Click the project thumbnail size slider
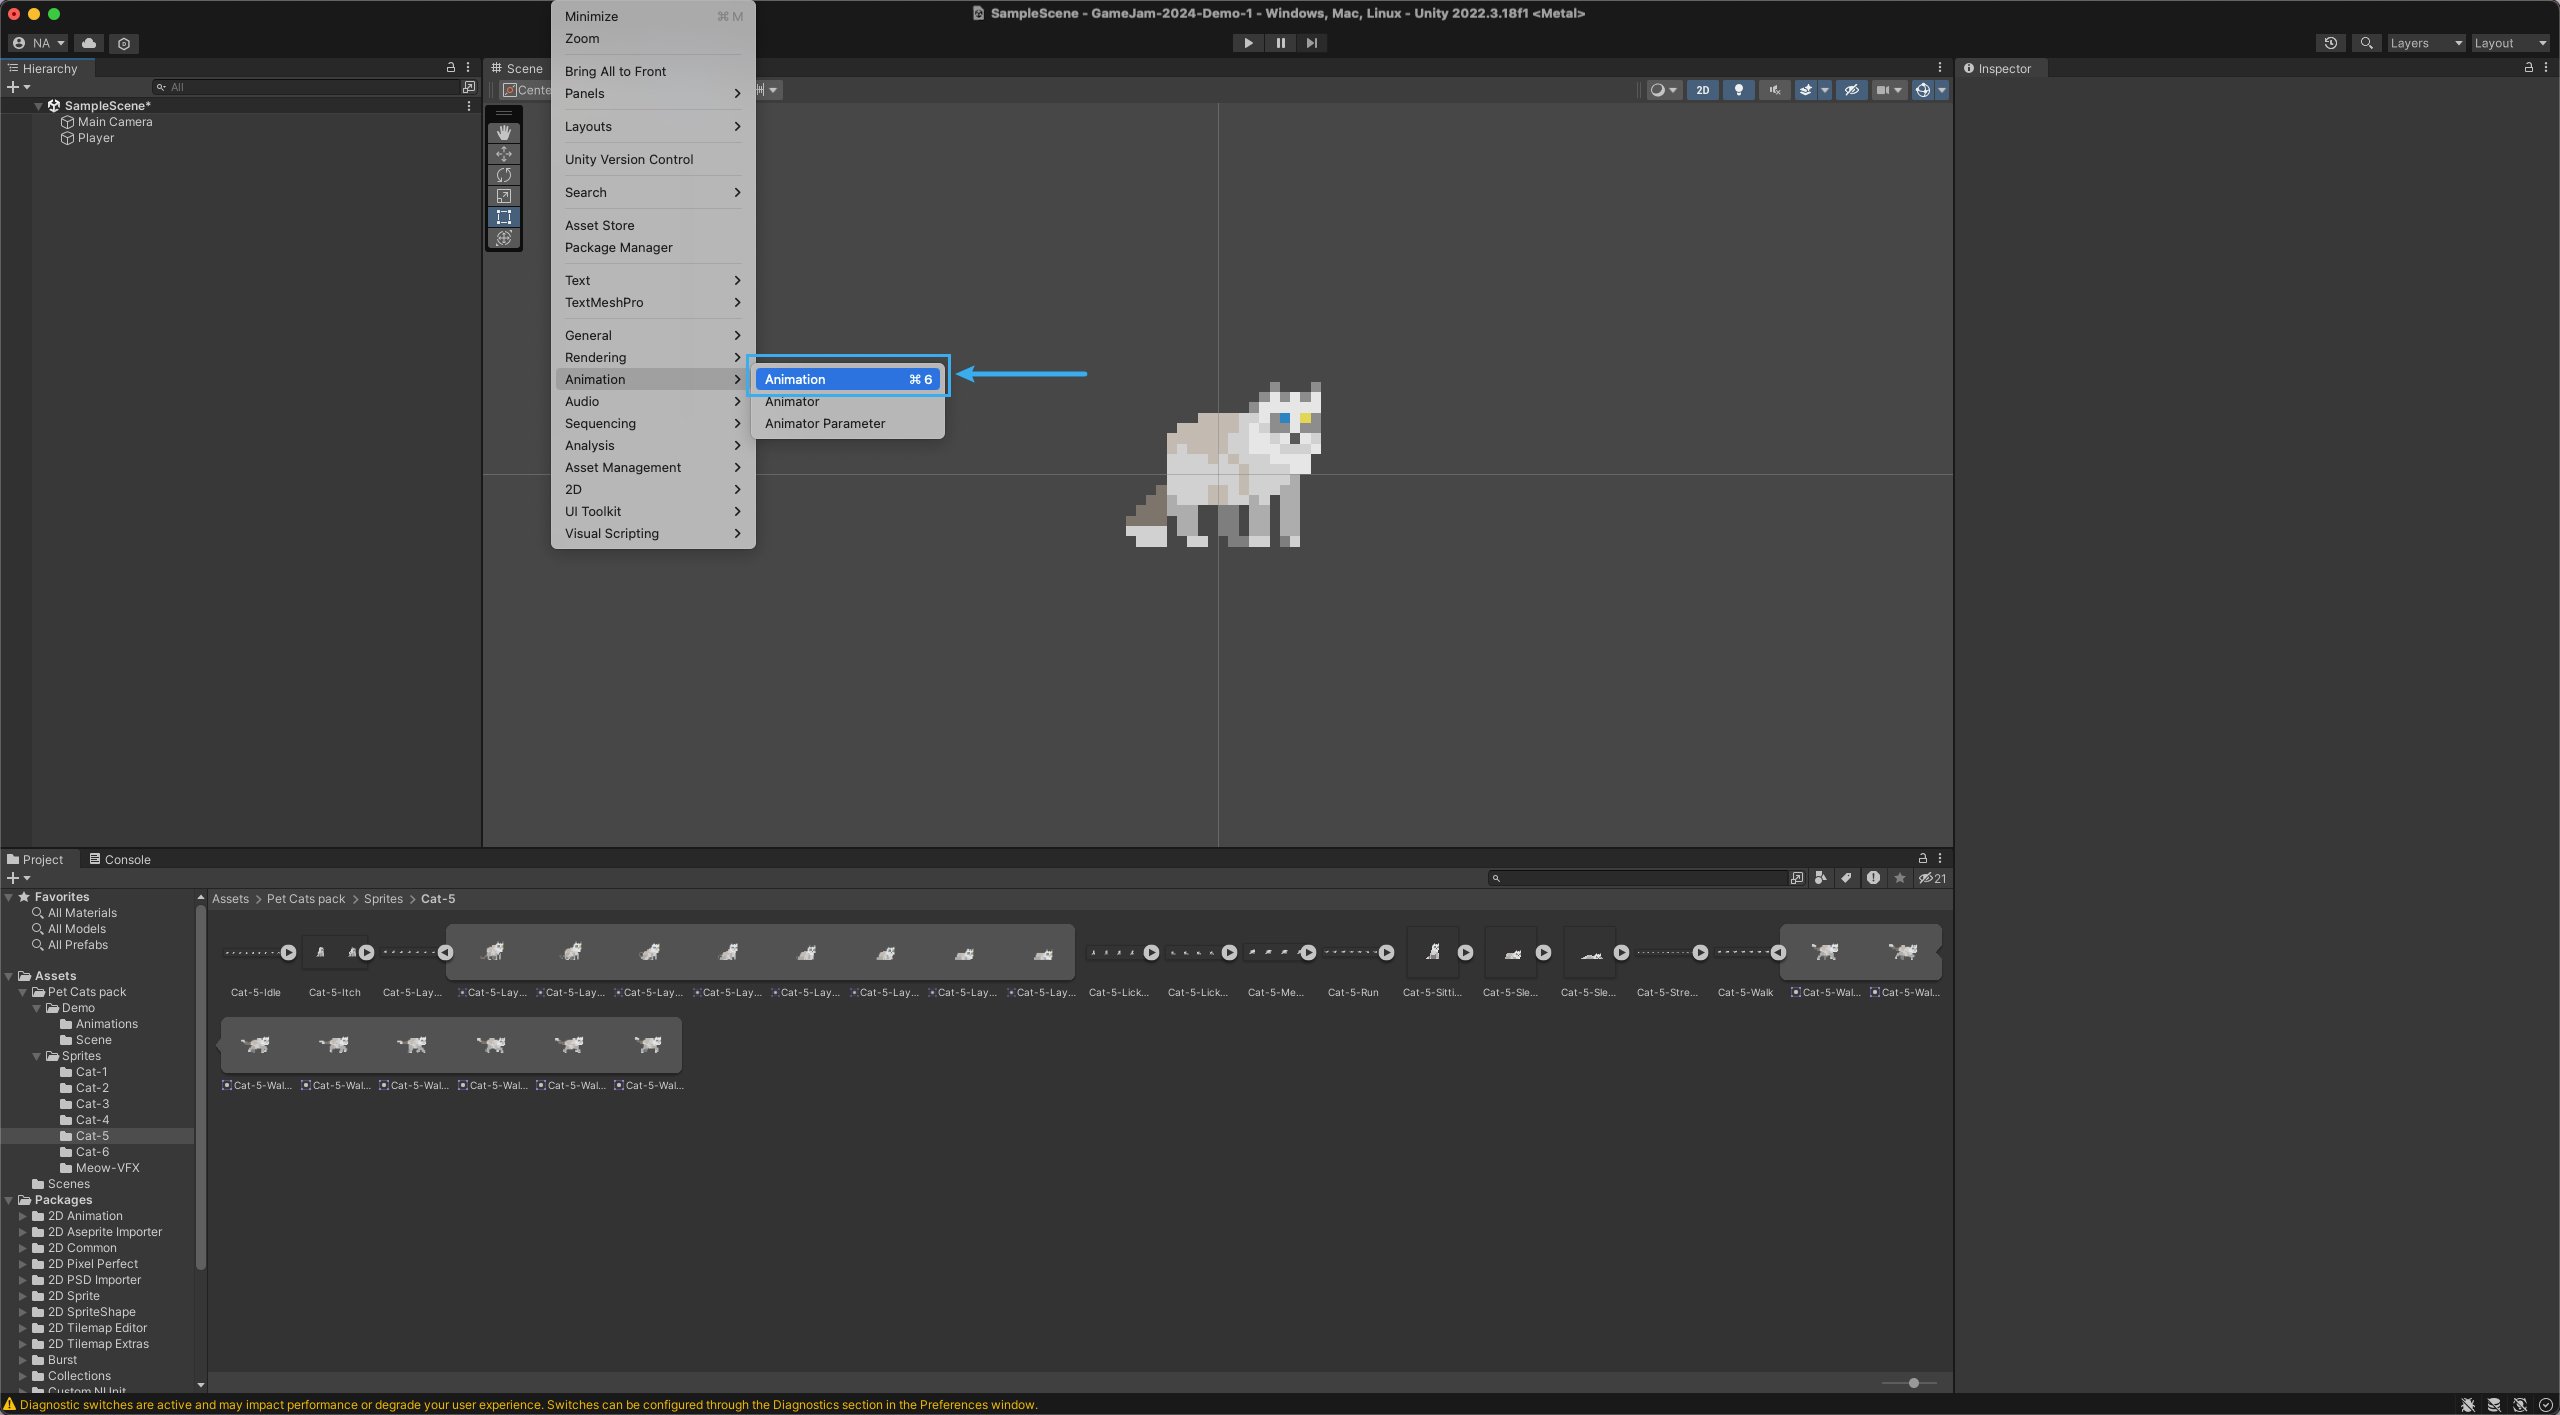This screenshot has height=1415, width=2560. point(1913,1383)
